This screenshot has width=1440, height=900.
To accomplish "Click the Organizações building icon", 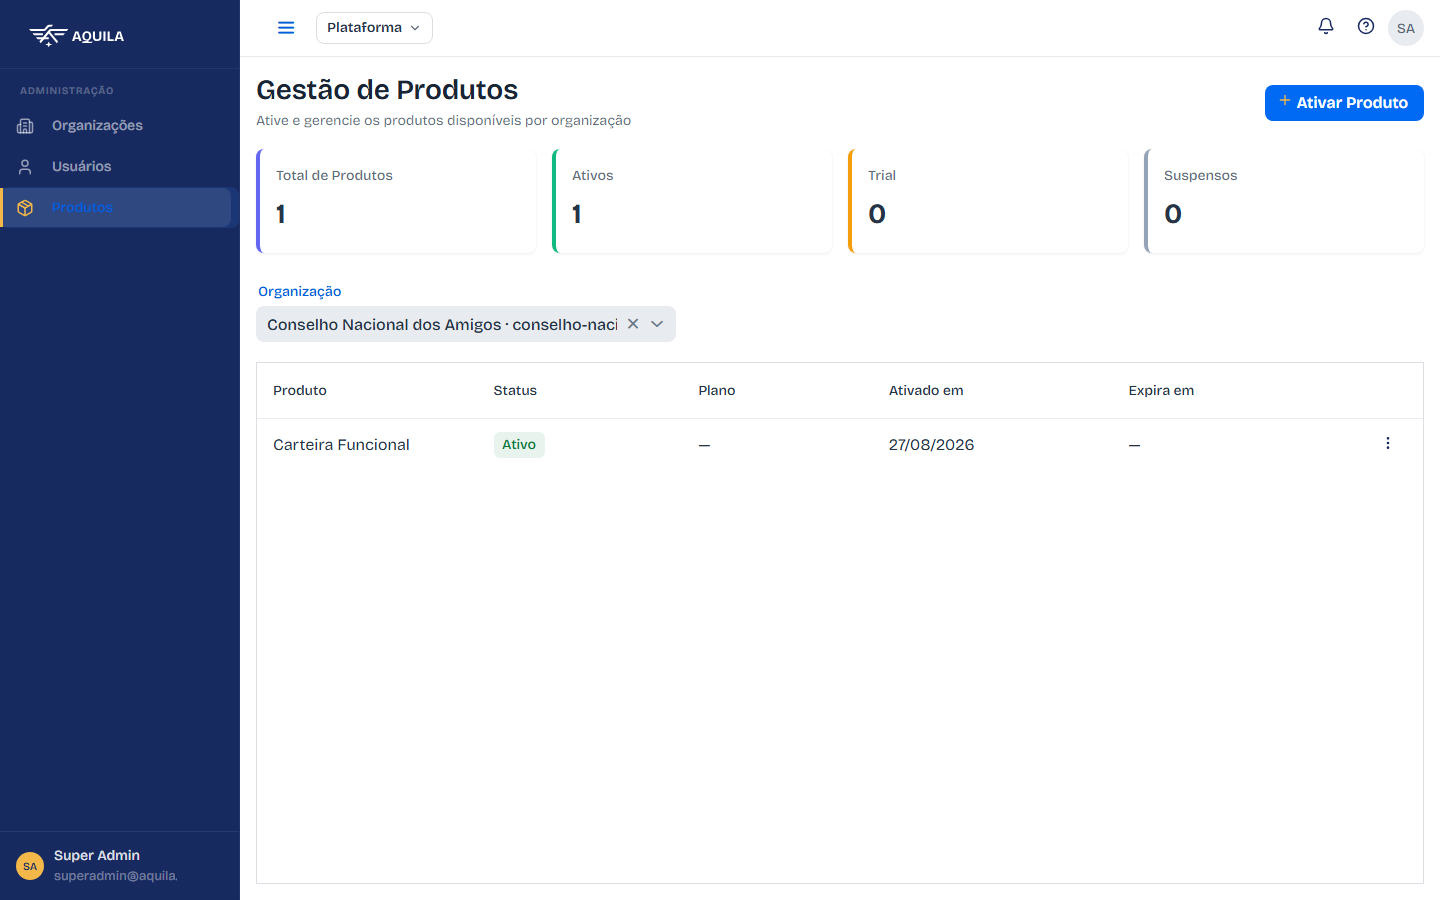I will (26, 125).
